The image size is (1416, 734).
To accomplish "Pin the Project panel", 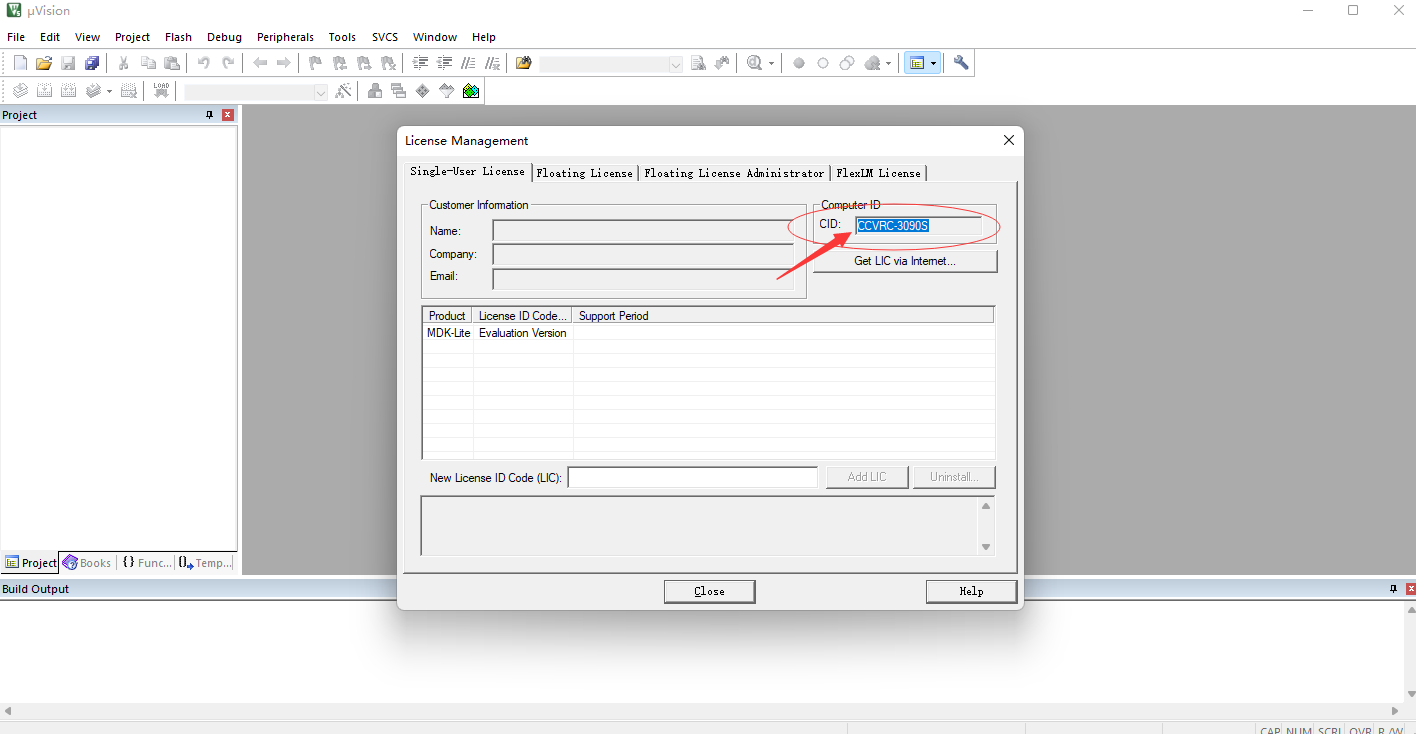I will point(209,115).
